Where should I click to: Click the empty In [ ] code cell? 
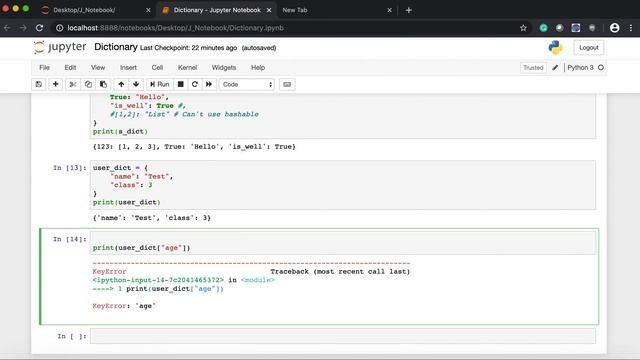pos(343,336)
